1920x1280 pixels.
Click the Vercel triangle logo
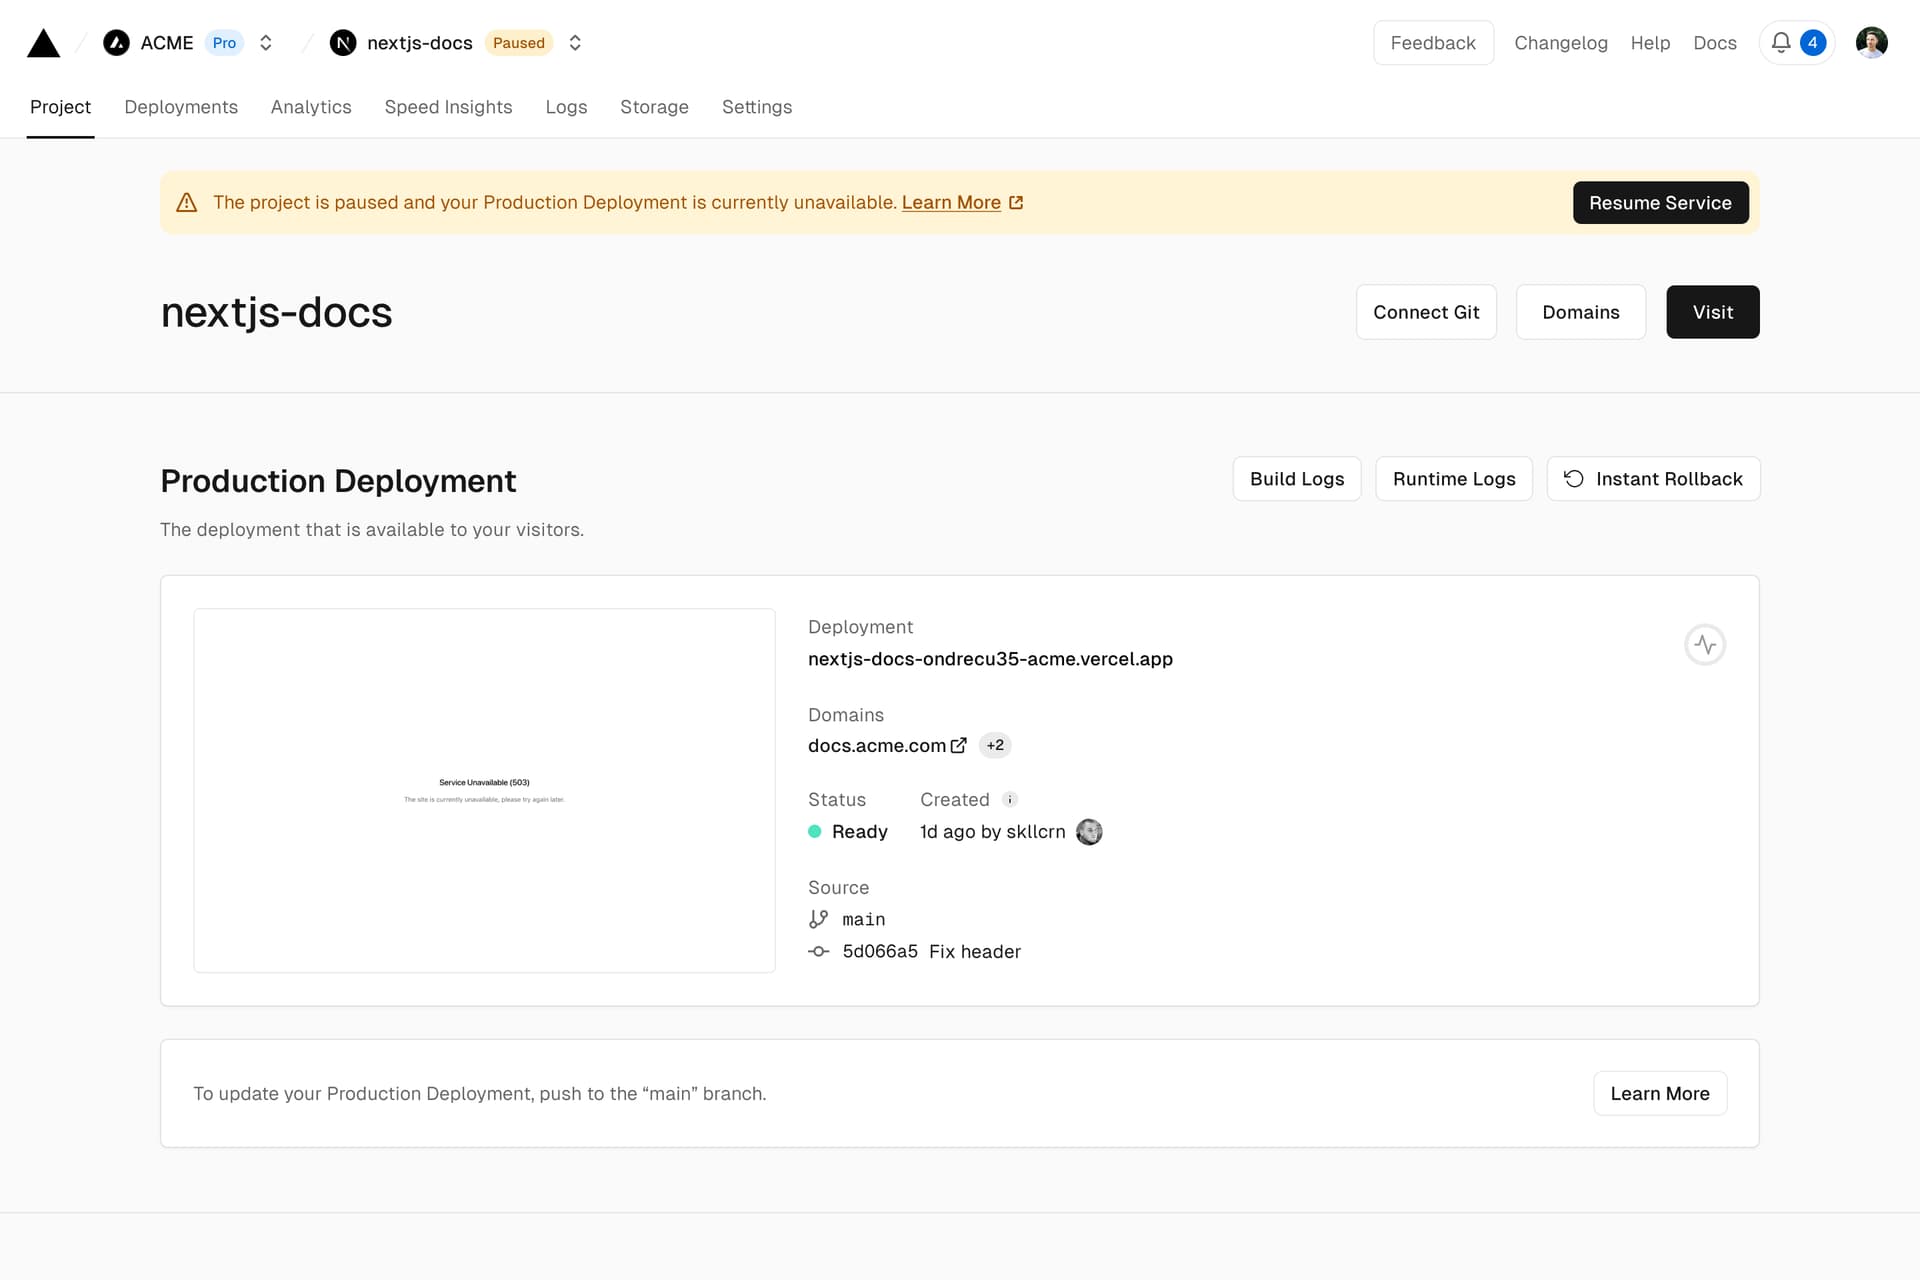tap(43, 43)
